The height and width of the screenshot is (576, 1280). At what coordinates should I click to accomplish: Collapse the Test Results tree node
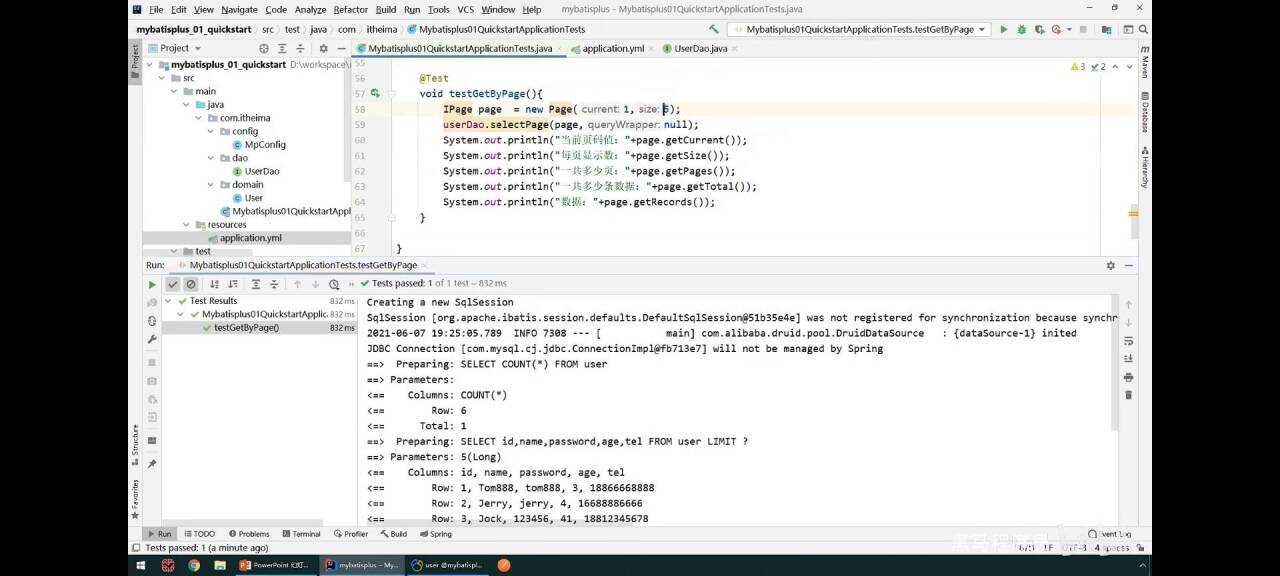click(x=169, y=301)
